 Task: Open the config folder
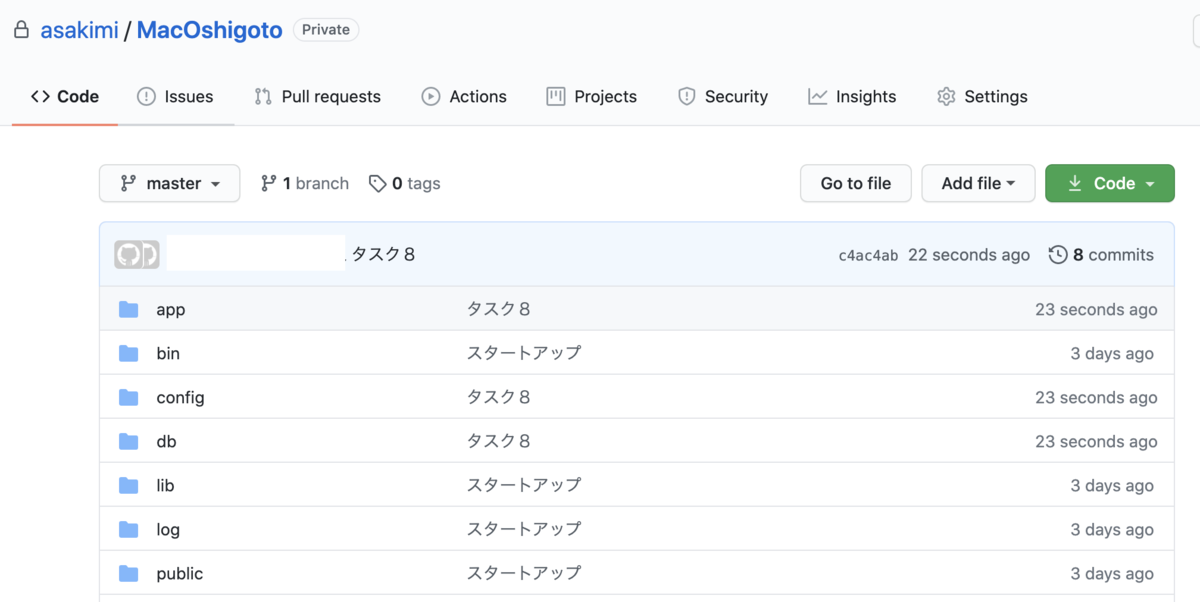(180, 397)
